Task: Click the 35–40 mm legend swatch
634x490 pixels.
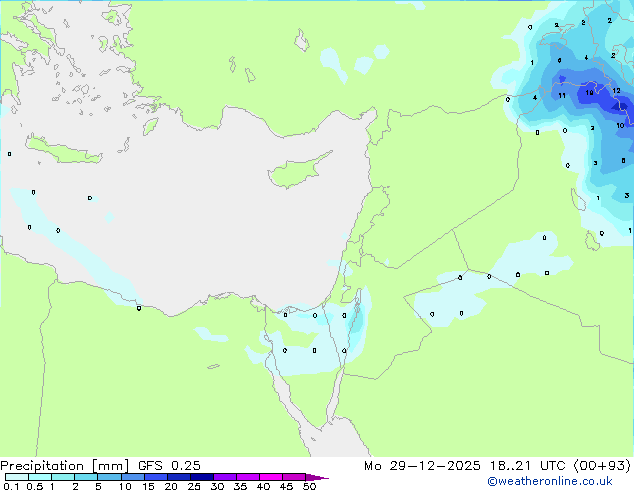Action: click(247, 477)
